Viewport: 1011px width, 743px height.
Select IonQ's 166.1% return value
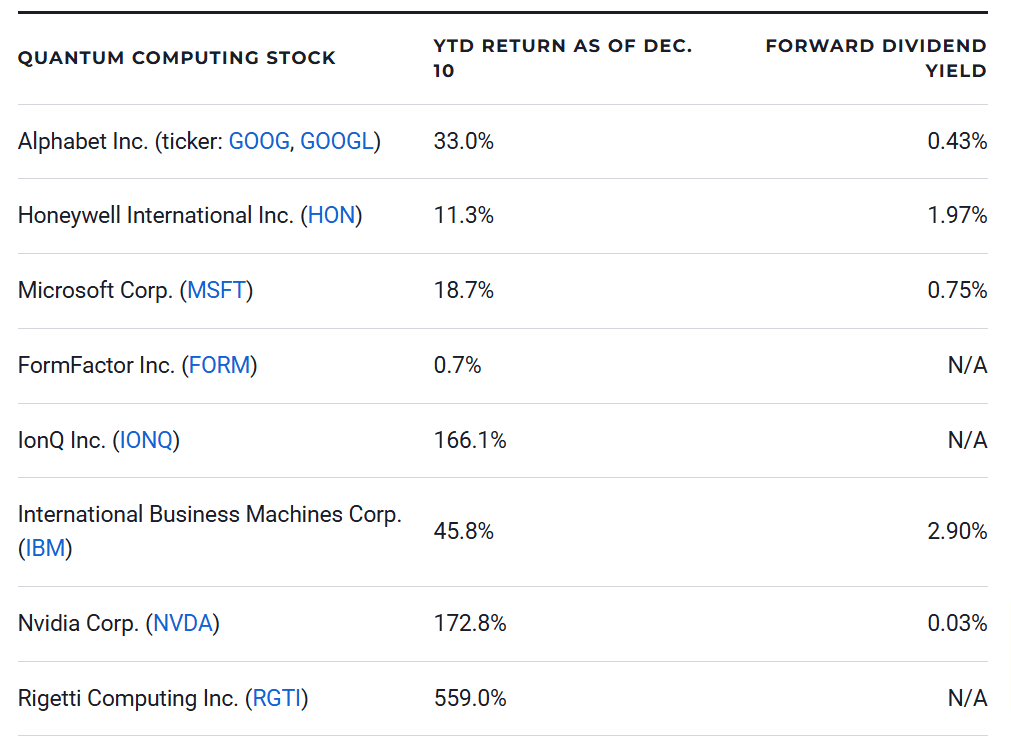pos(470,441)
